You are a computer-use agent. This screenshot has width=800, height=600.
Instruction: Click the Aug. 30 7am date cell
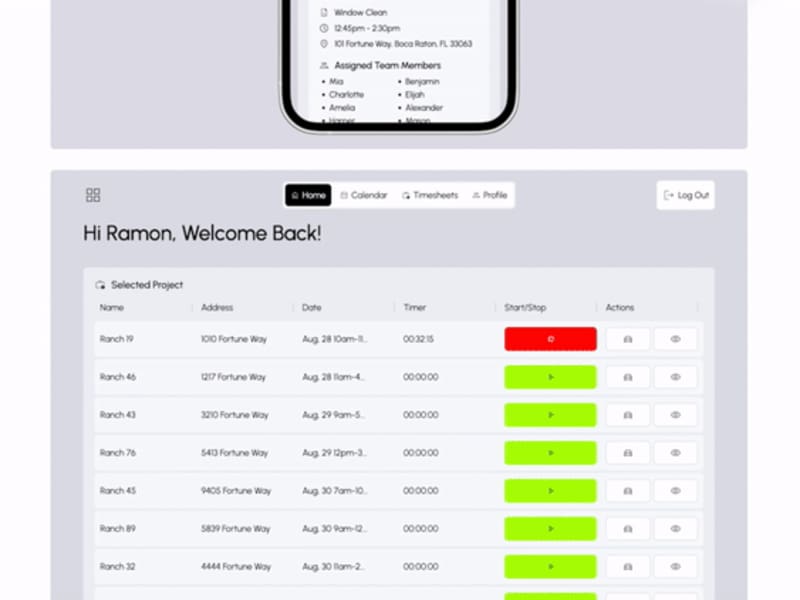click(x=335, y=491)
